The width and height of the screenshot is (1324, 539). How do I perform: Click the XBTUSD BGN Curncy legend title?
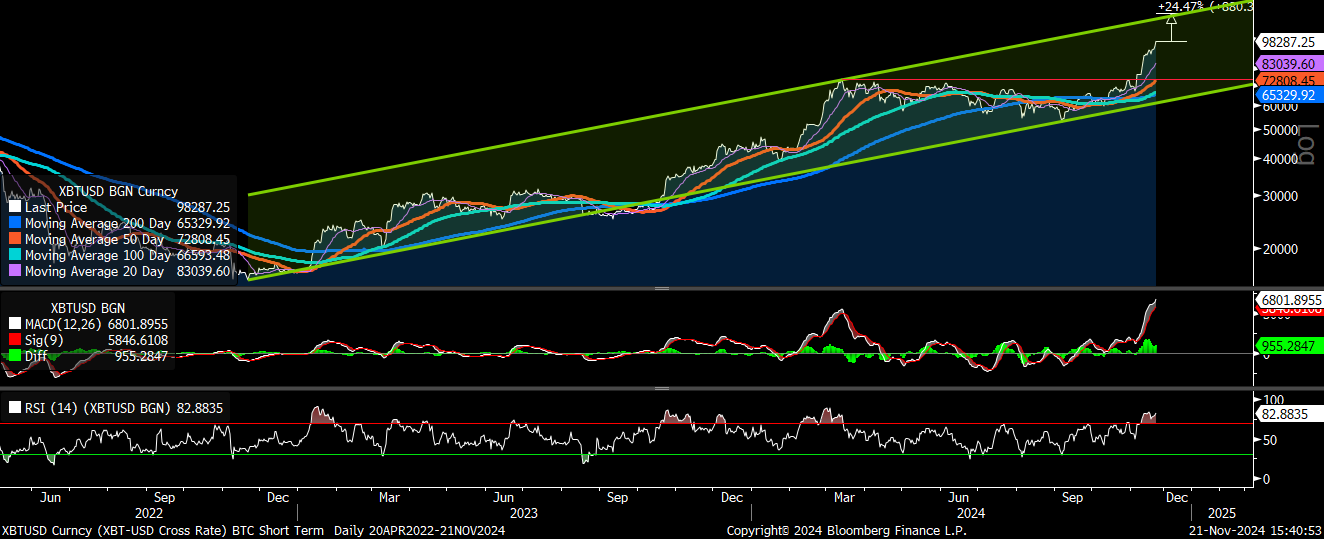118,191
